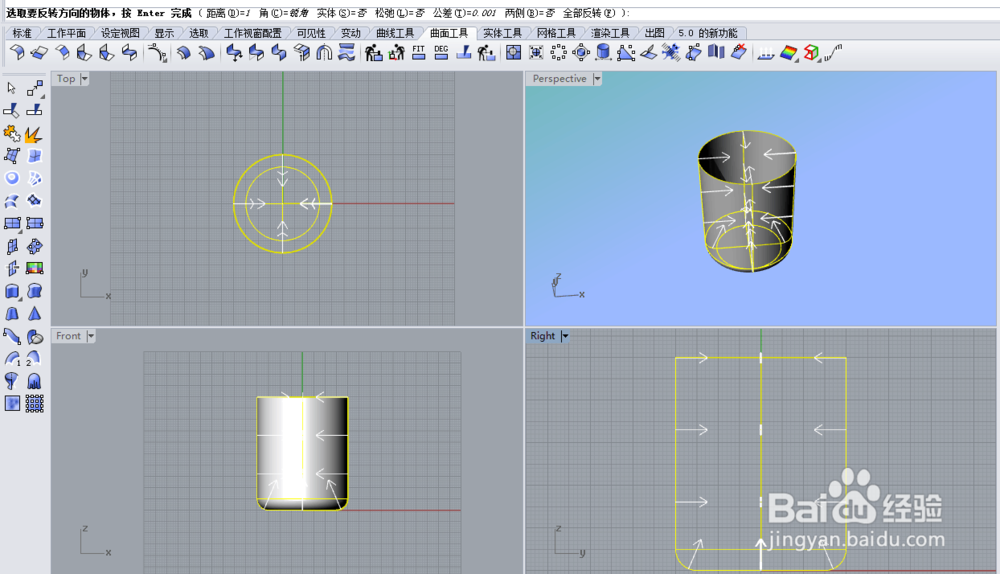Screen dimensions: 1000x574
Task: Click the 全部反转(F) command option
Action: 589,13
